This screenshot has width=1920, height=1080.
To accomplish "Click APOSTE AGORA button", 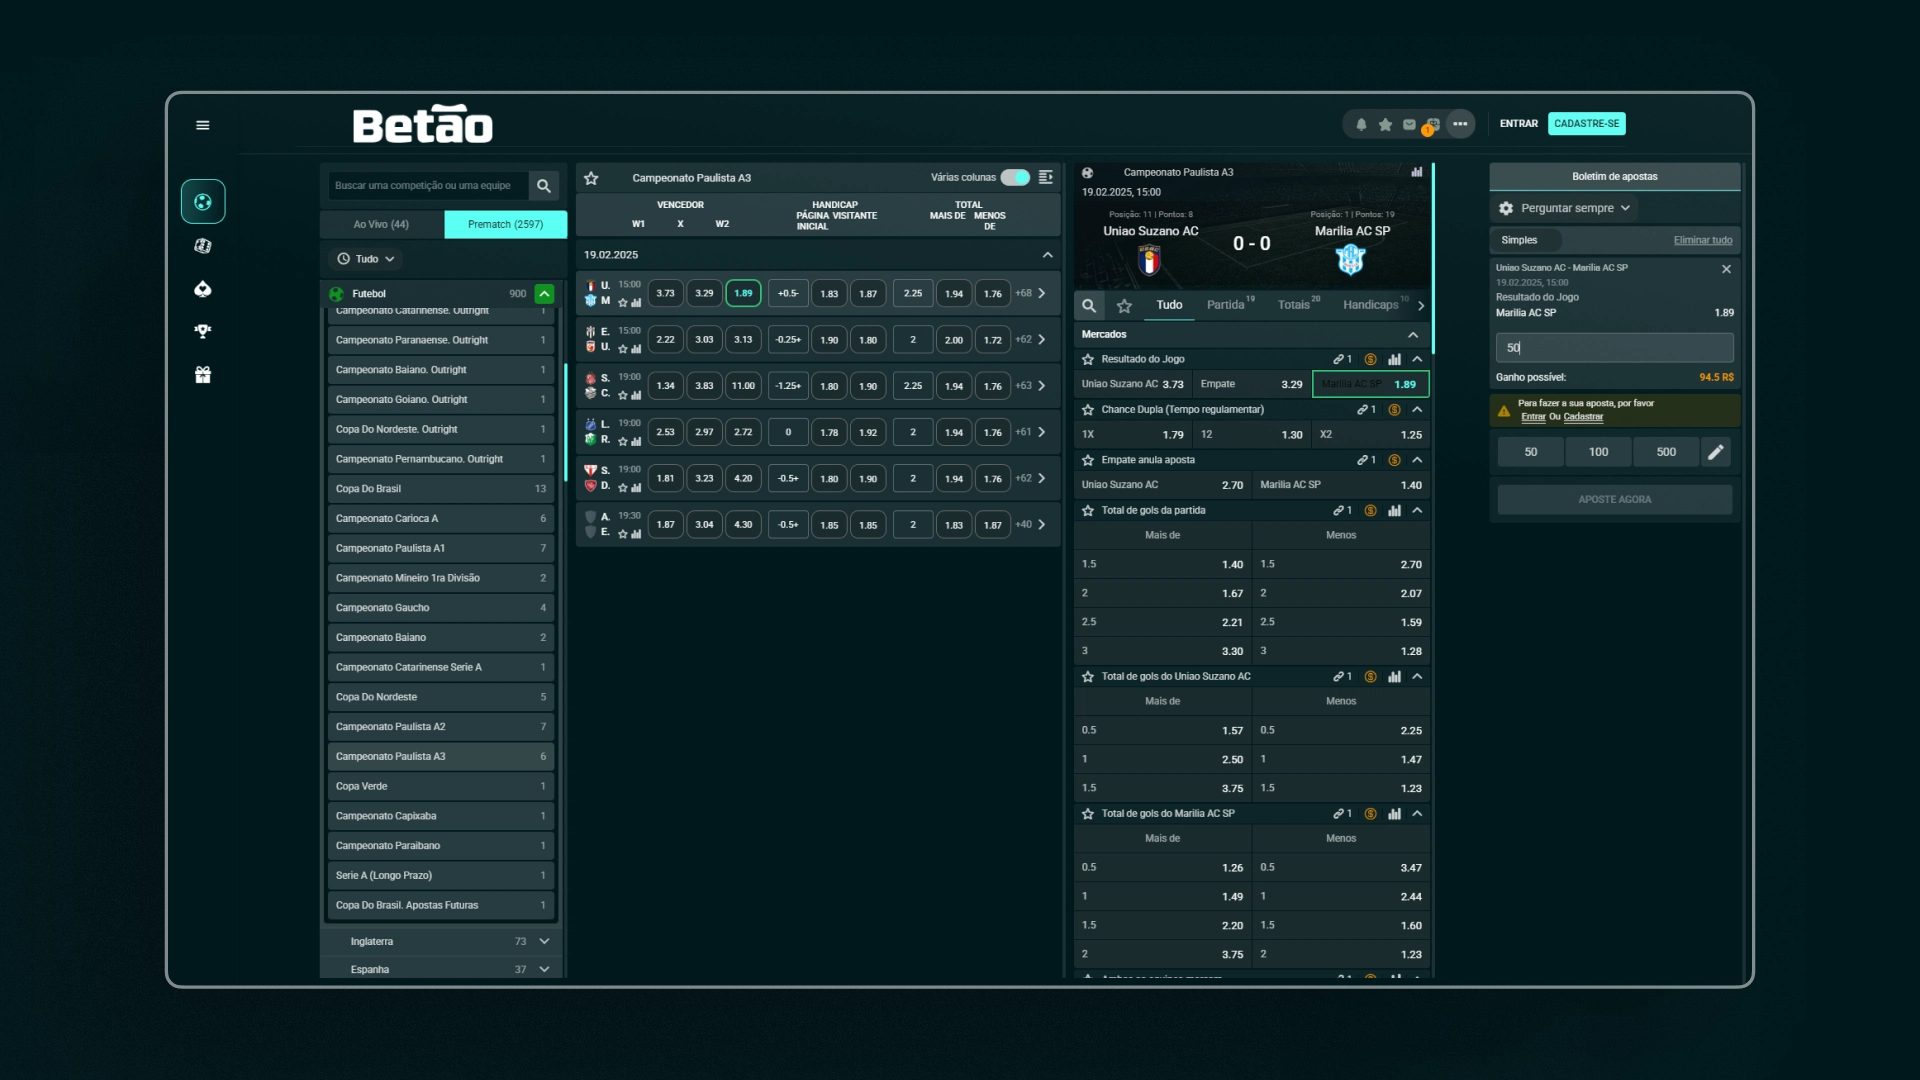I will (1614, 500).
